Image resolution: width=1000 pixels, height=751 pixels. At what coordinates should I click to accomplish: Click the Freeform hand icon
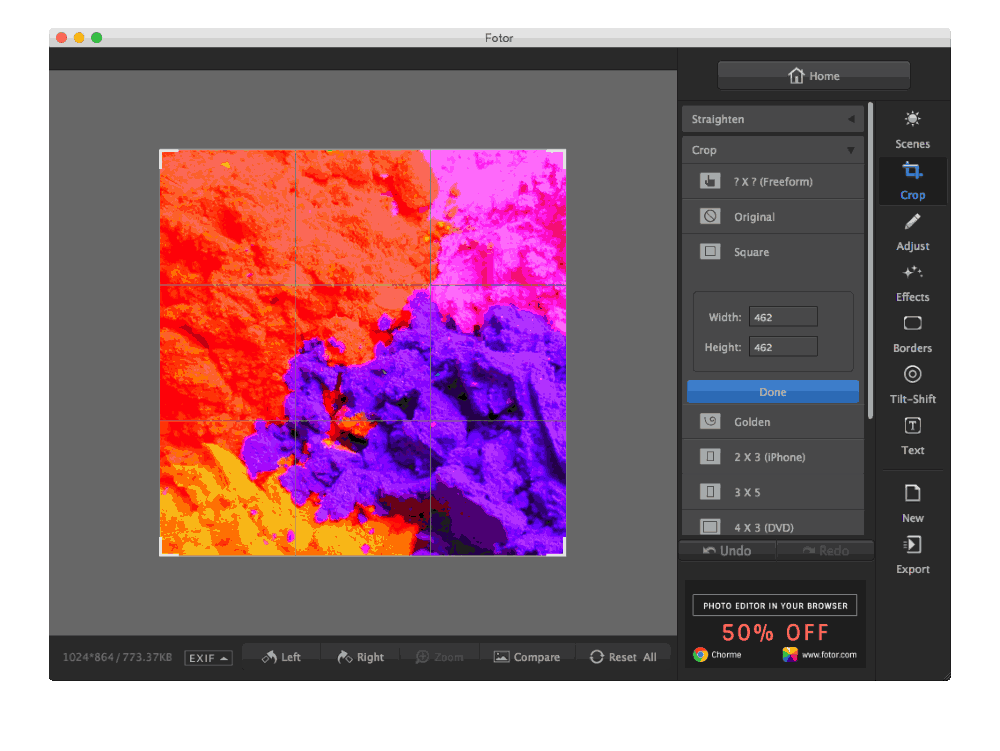pyautogui.click(x=710, y=181)
